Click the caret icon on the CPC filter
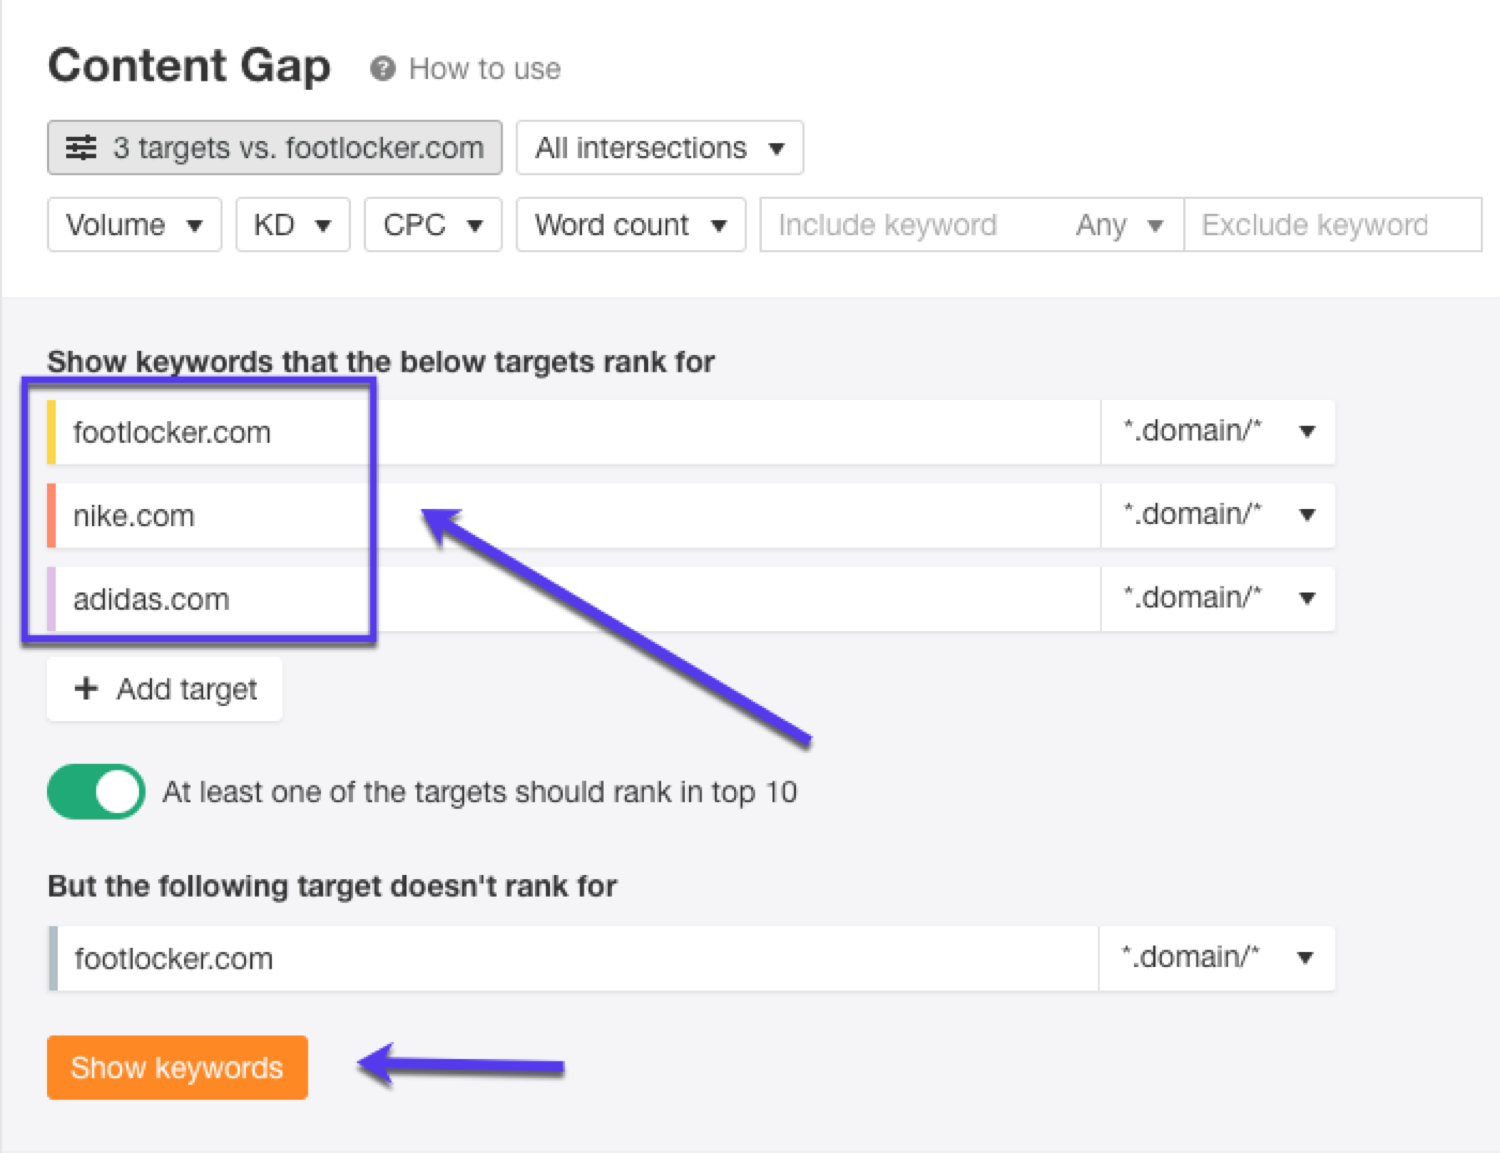This screenshot has height=1153, width=1500. 472,225
